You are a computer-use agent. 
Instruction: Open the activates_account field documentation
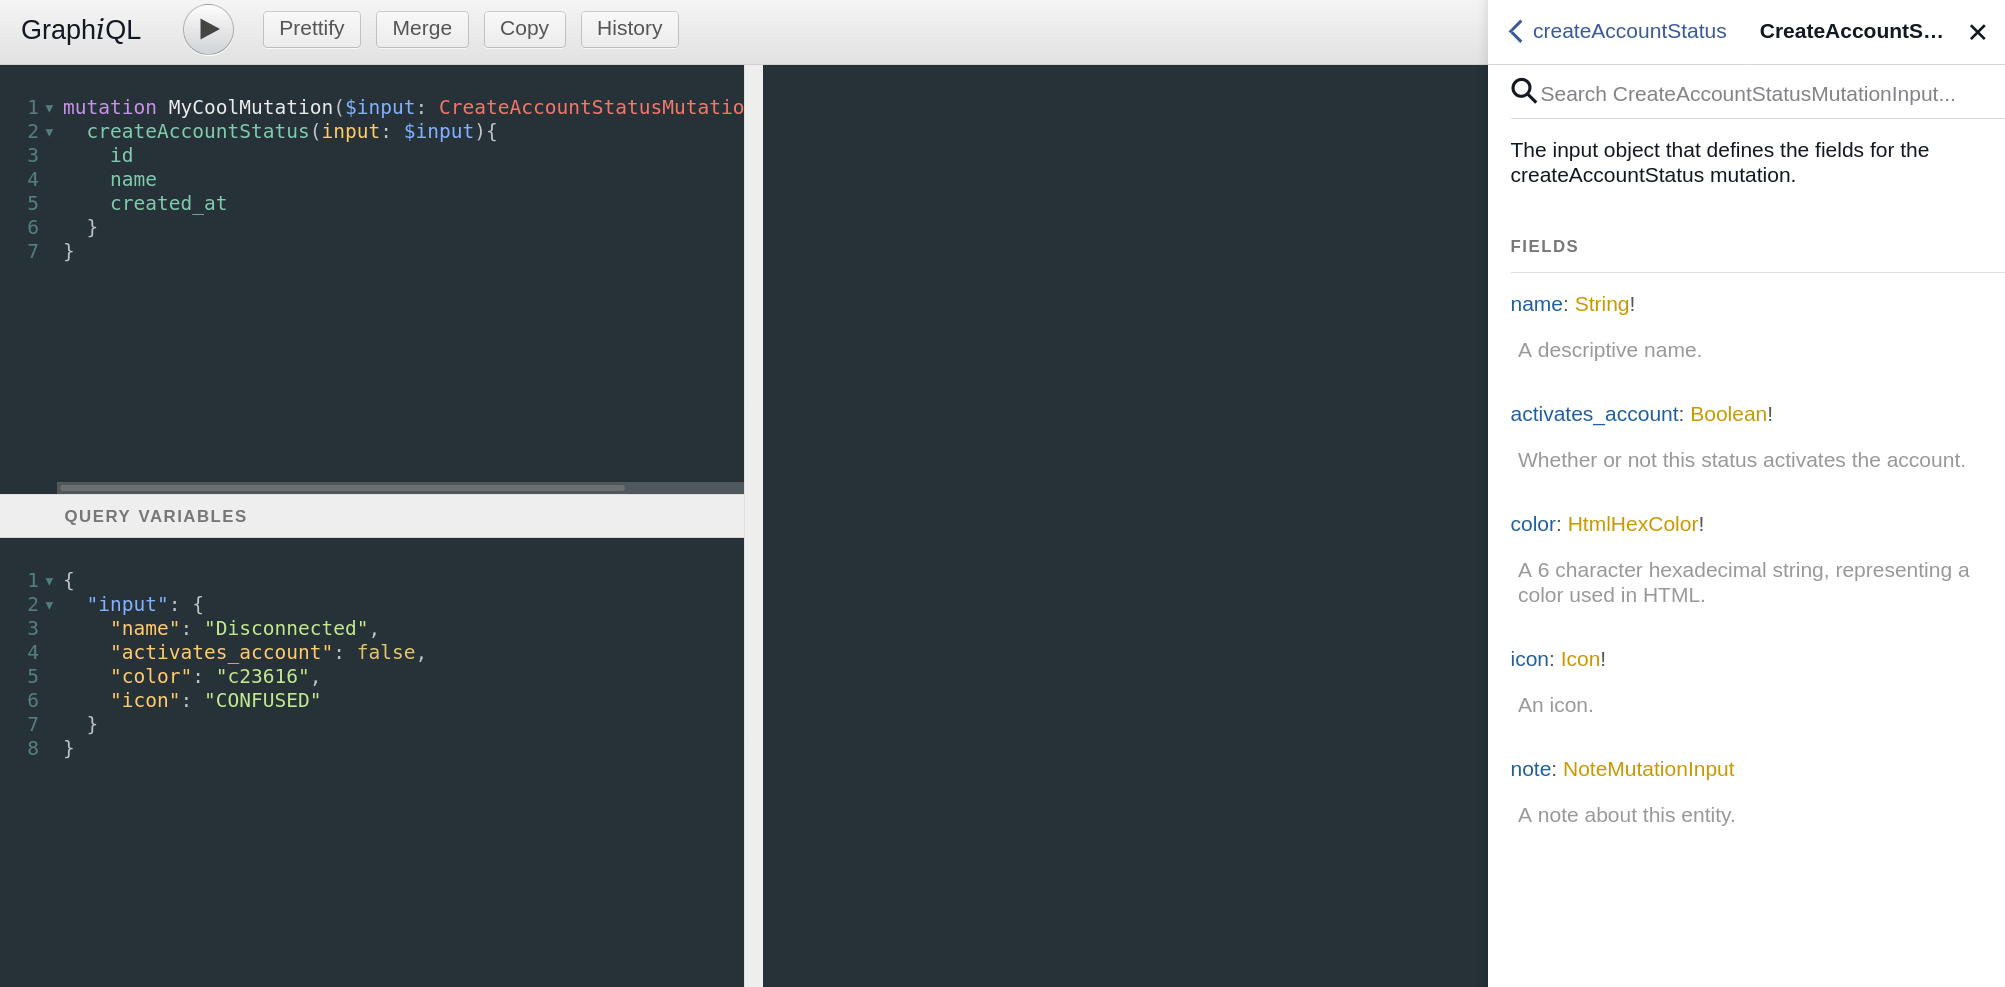tap(1594, 414)
